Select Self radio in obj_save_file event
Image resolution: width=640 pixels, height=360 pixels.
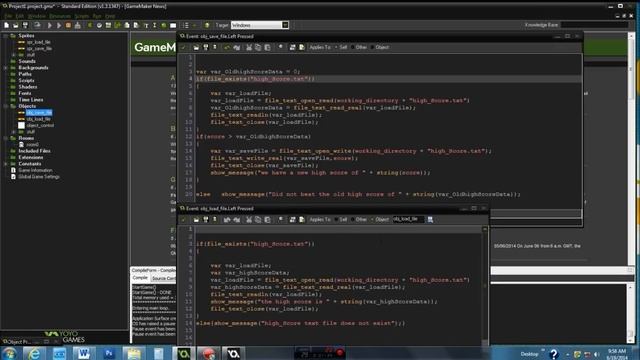point(341,47)
